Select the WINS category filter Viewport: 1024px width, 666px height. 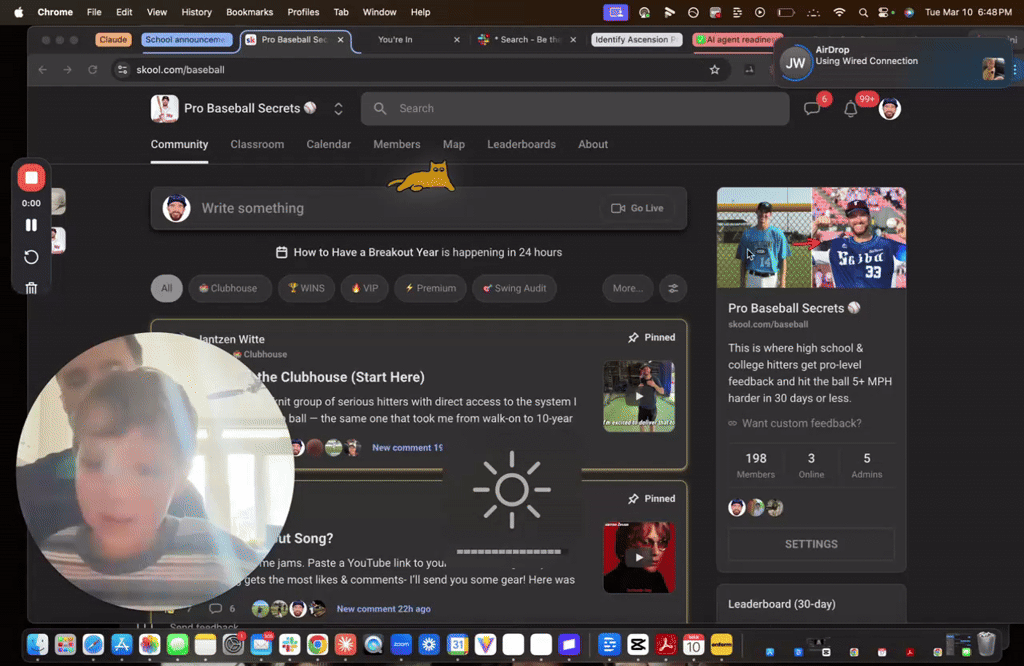coord(306,289)
